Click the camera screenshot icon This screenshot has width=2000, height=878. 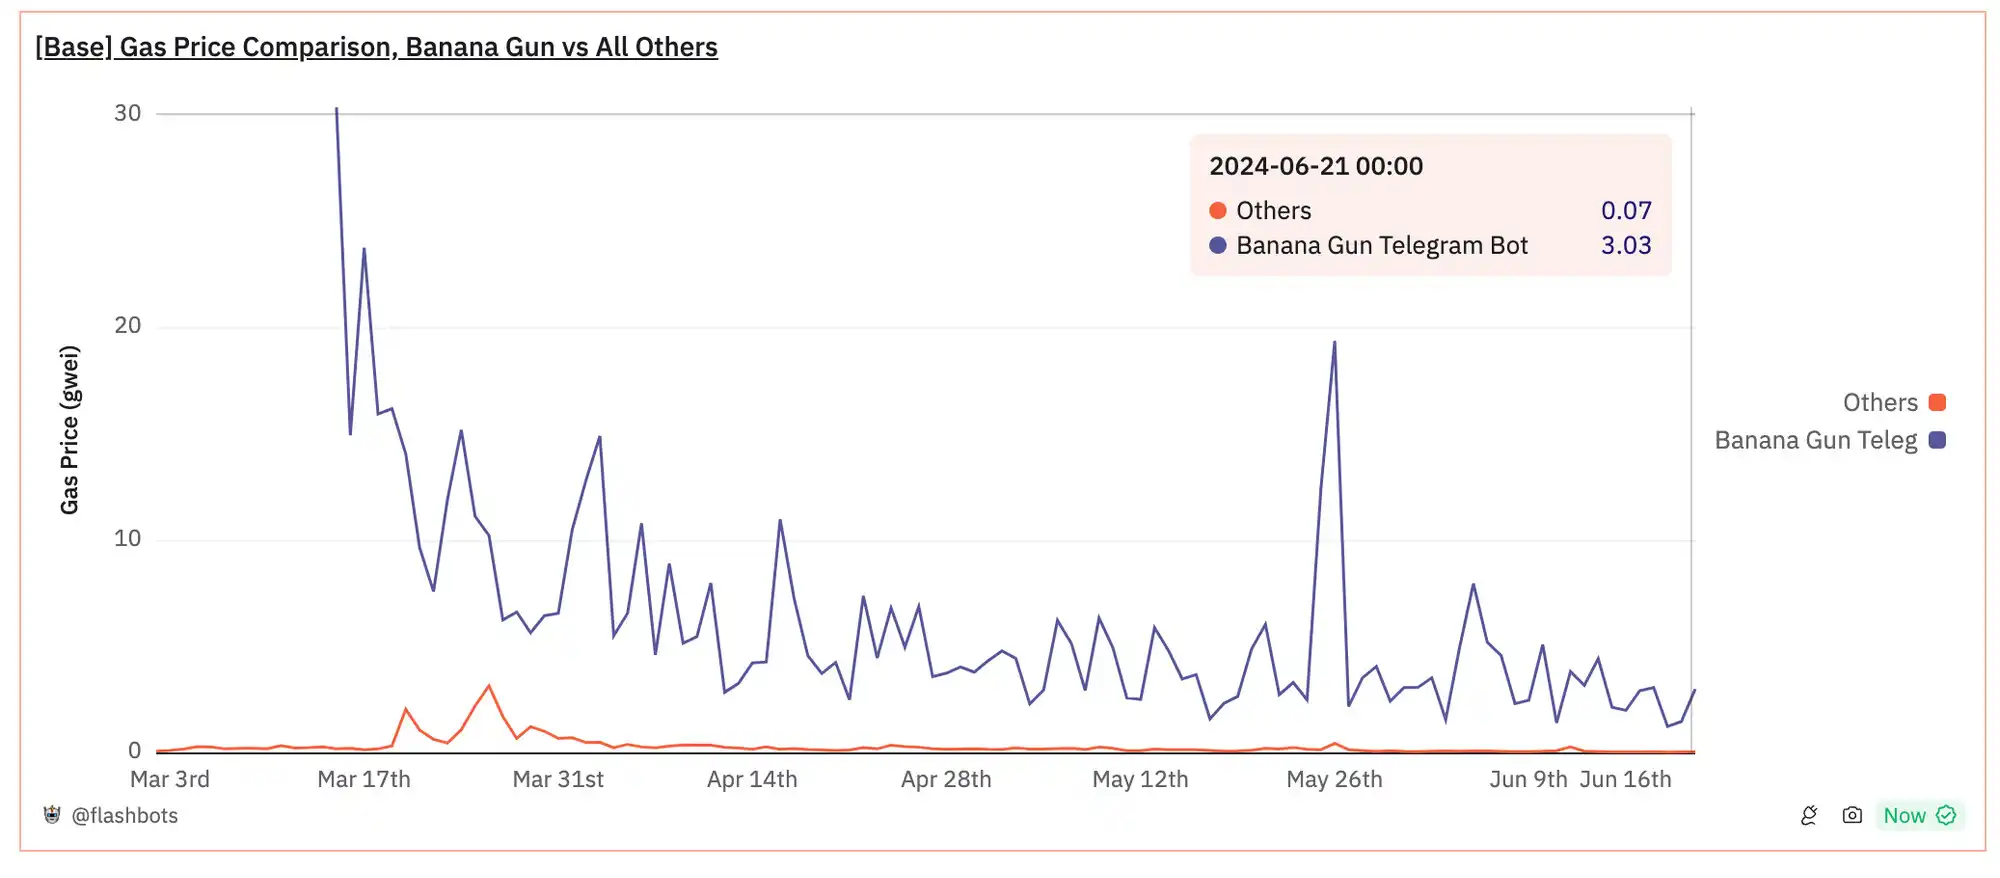click(1852, 816)
